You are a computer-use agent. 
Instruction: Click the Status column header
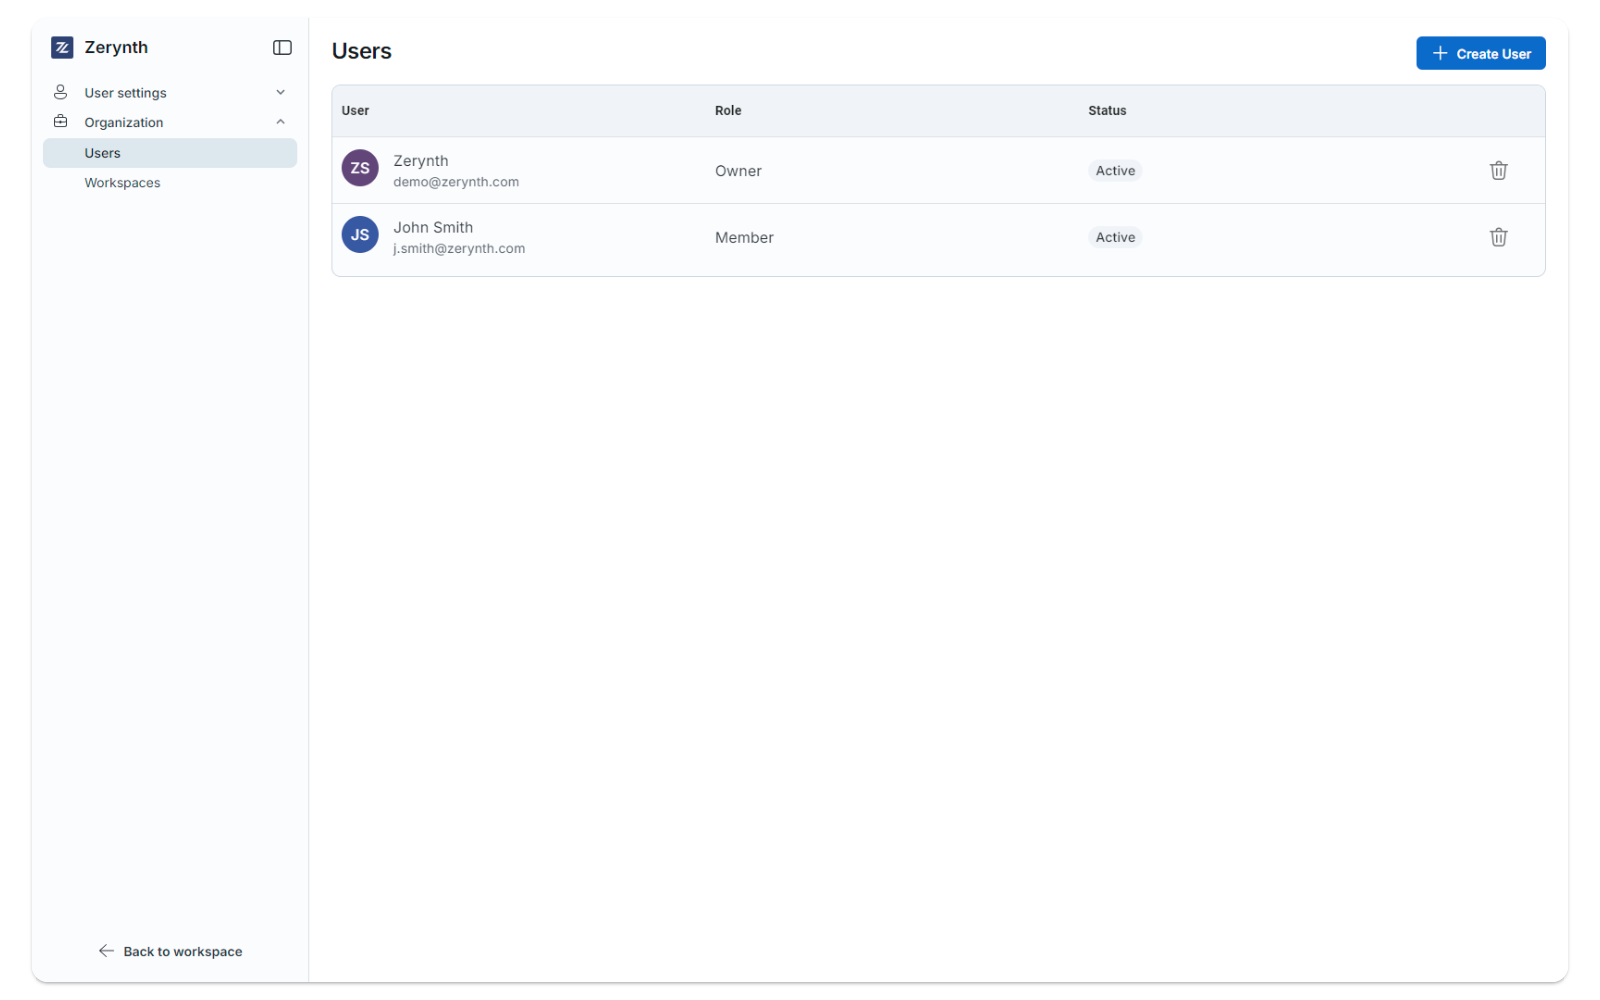[1107, 111]
